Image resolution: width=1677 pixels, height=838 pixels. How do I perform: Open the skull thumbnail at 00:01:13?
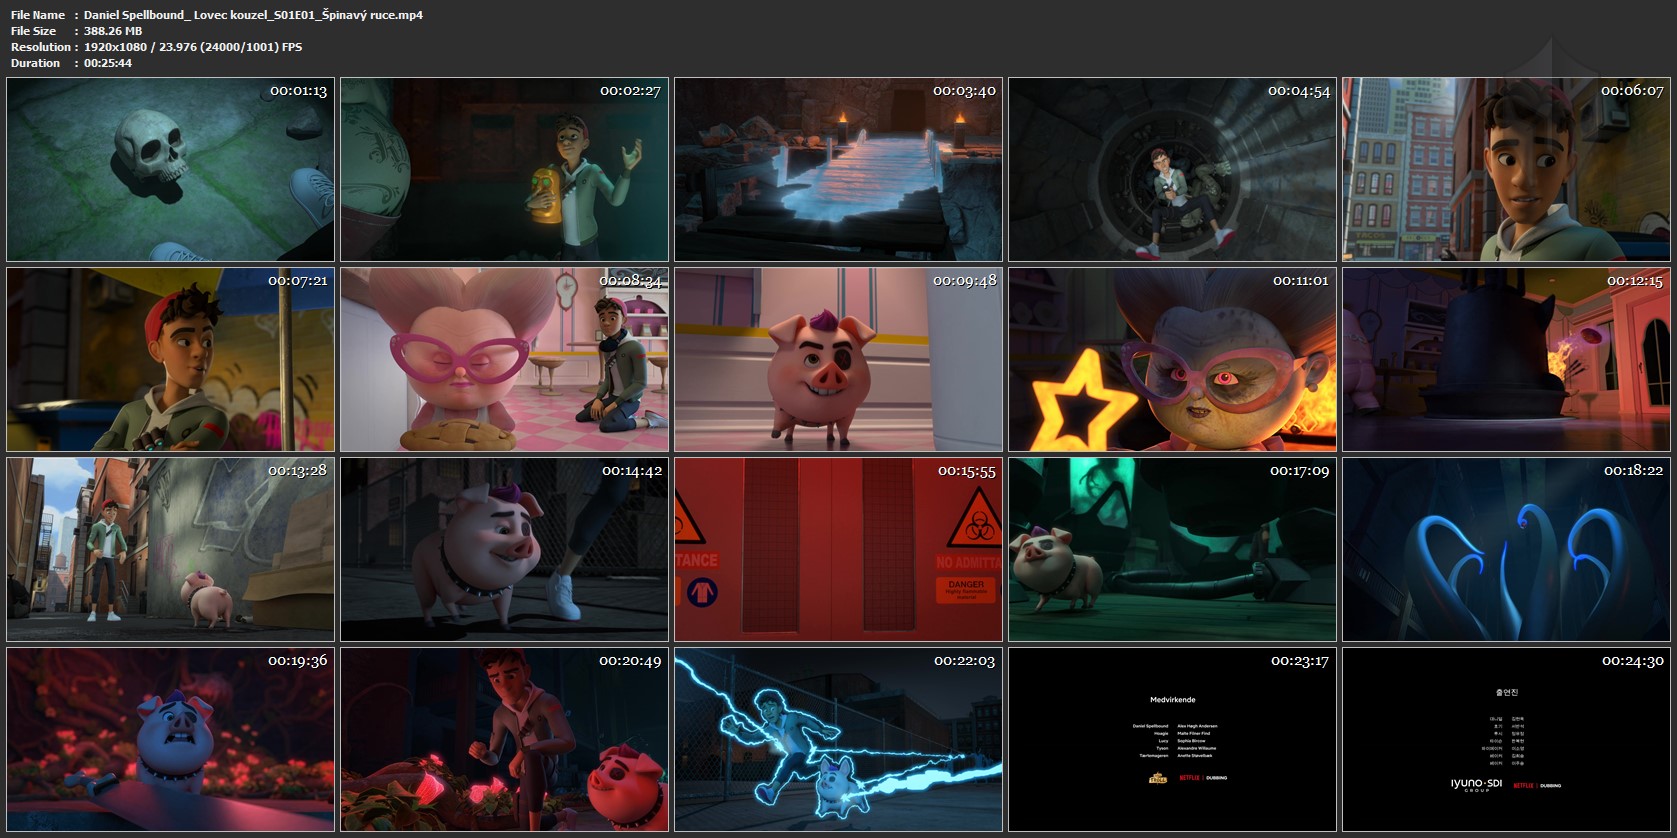pyautogui.click(x=170, y=170)
